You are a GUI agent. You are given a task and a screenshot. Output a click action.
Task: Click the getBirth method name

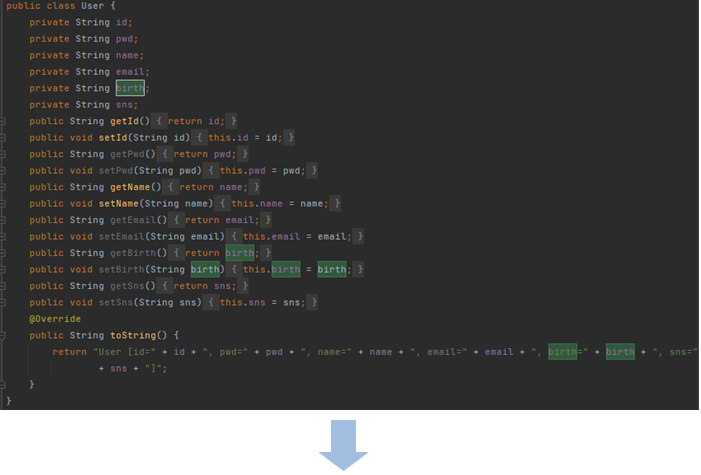click(x=133, y=253)
